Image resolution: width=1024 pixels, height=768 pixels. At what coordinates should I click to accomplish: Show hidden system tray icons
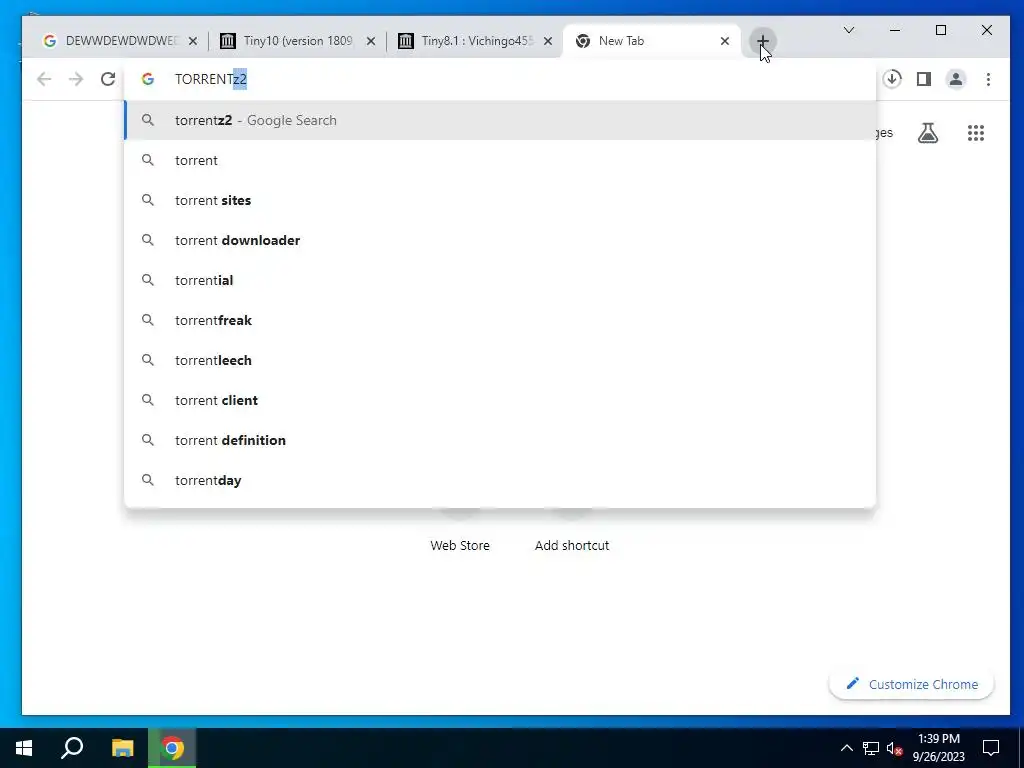click(x=846, y=748)
